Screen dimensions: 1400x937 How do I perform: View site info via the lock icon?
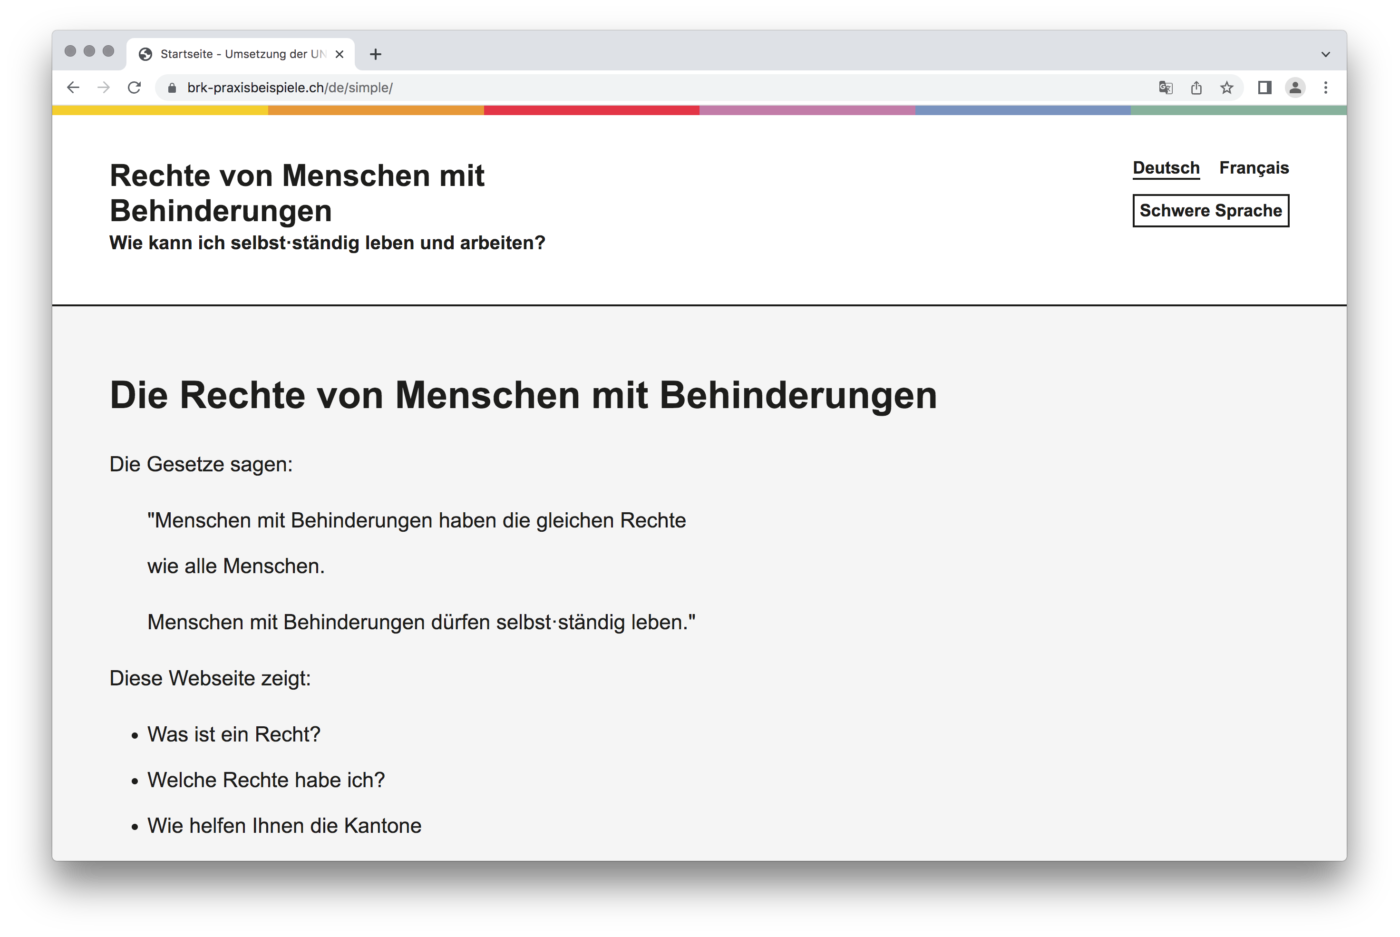[172, 88]
